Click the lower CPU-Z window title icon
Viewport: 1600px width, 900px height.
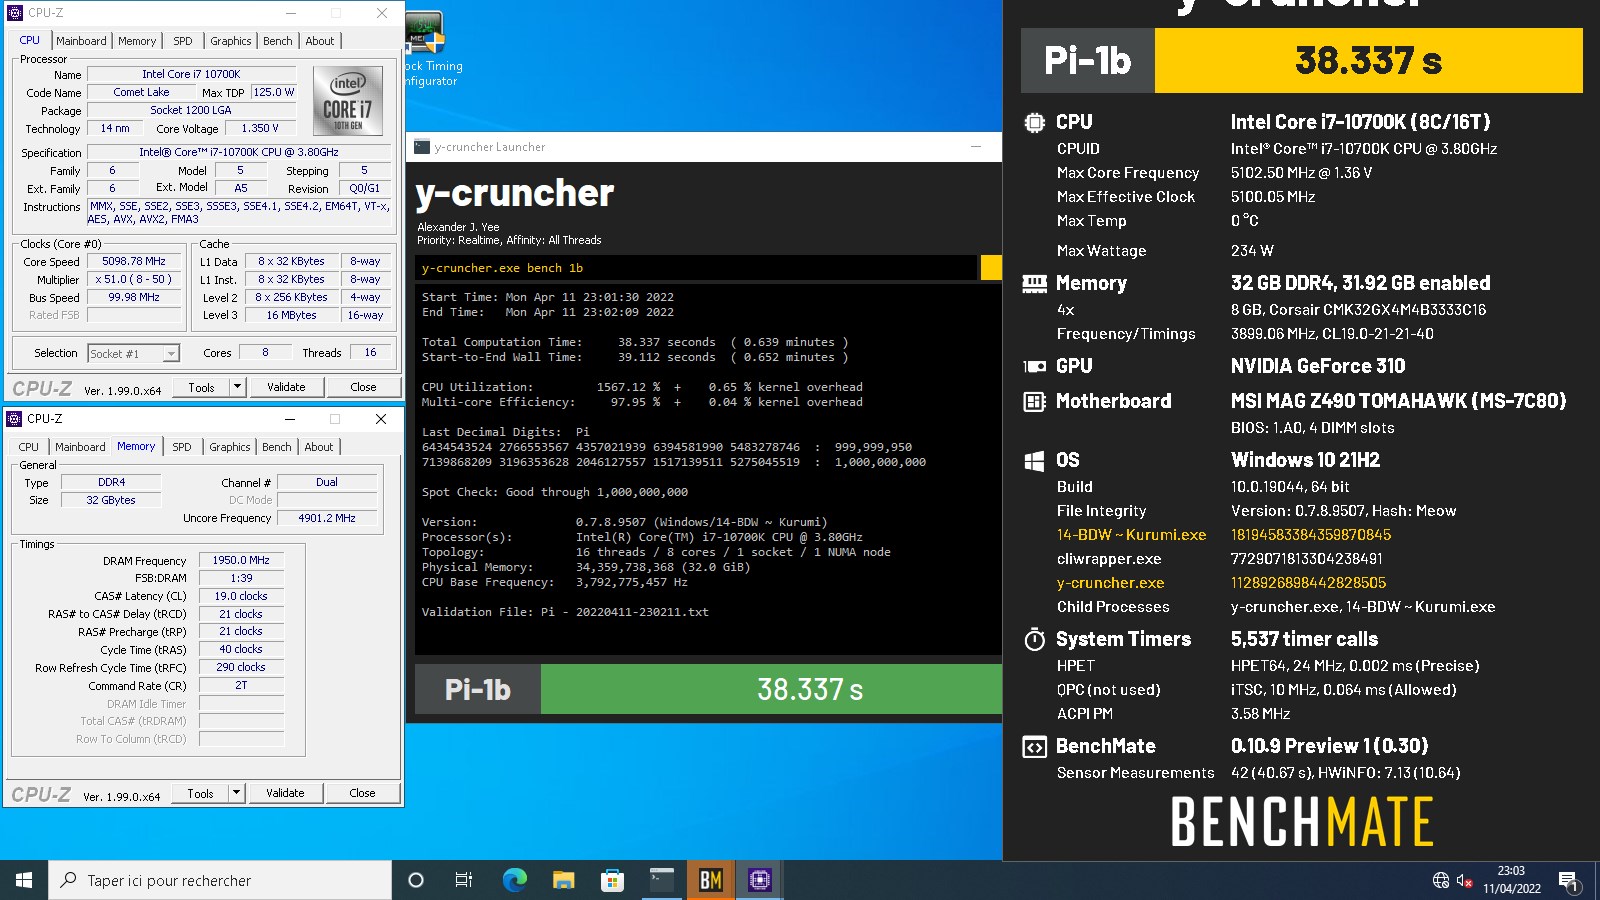coord(14,419)
